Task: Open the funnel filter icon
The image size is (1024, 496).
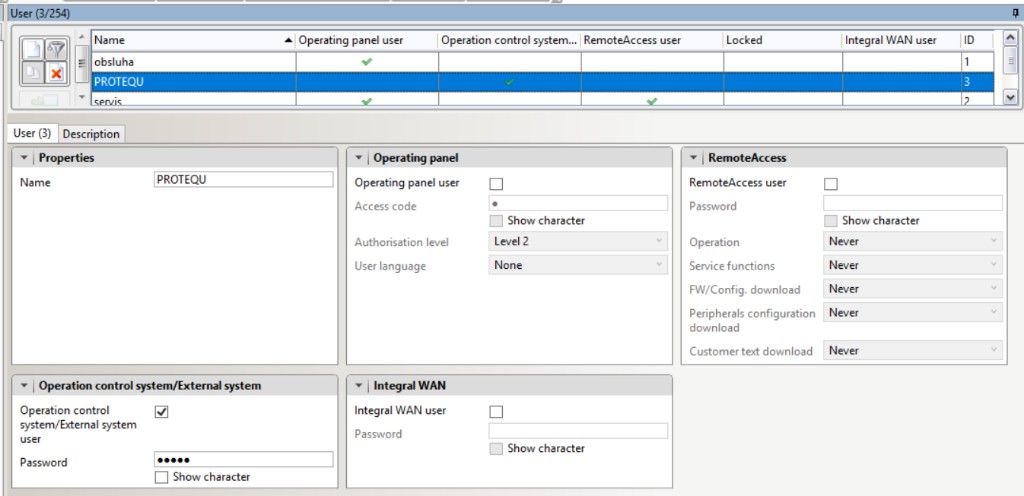Action: [57, 50]
